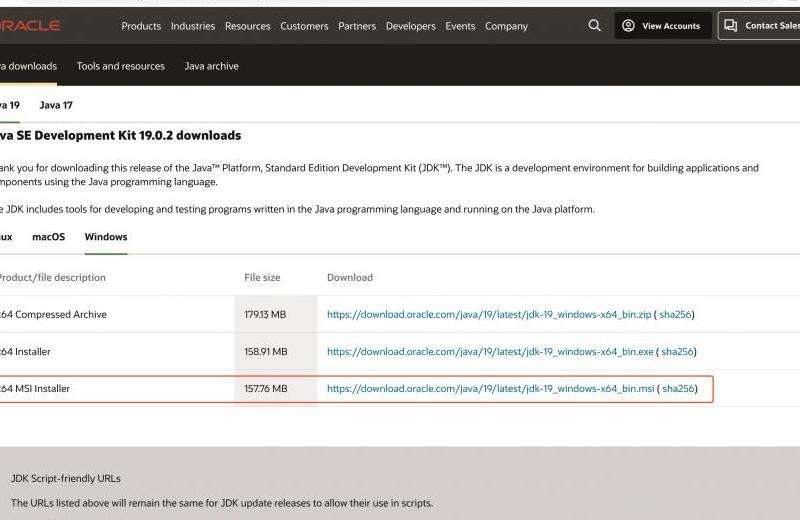800x520 pixels.
Task: Switch to Tools and resources tab
Action: (x=120, y=66)
